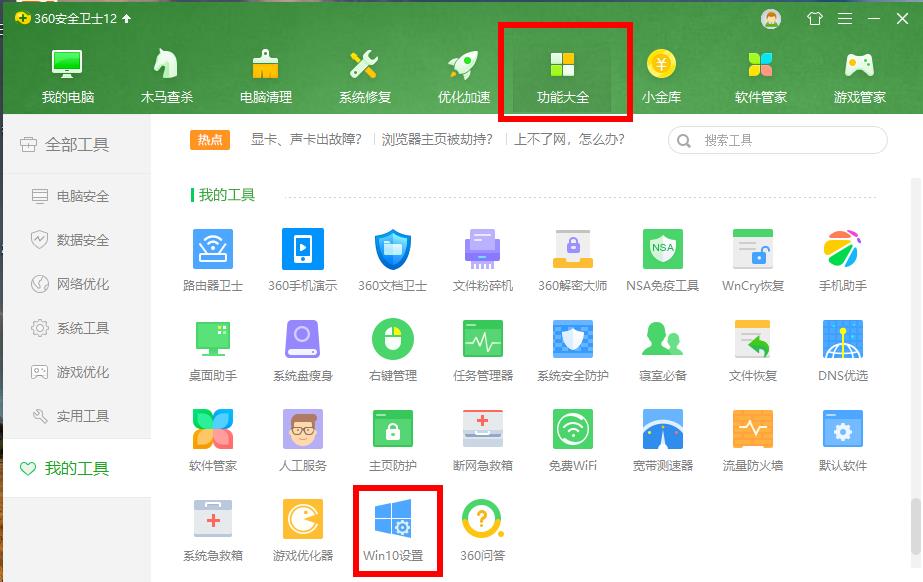Click the user avatar icon
Viewport: 923px width, 582px height.
tap(771, 19)
